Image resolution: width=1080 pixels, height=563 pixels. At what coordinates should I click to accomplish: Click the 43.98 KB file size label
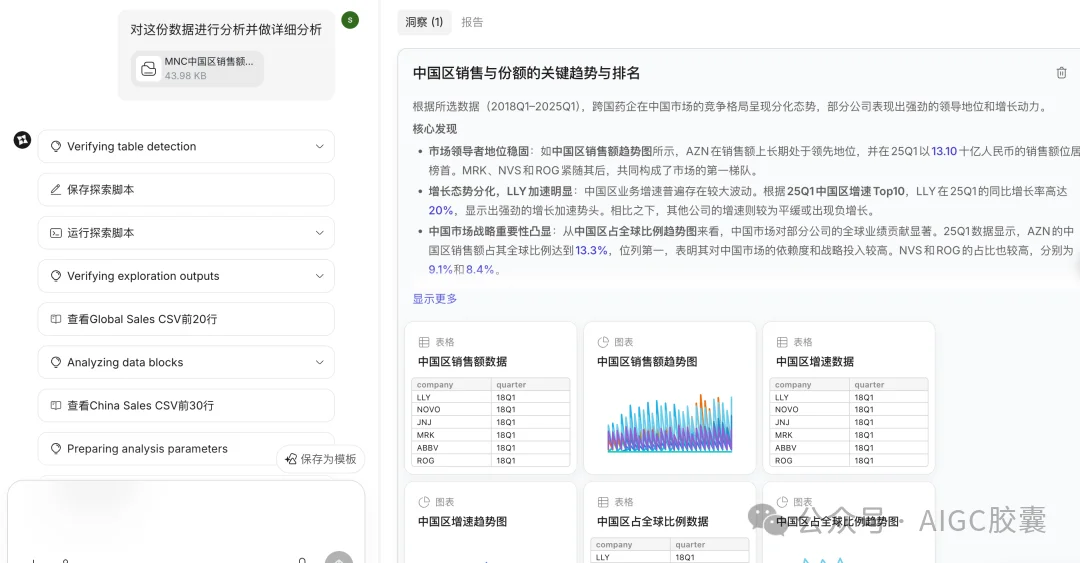pyautogui.click(x=185, y=76)
